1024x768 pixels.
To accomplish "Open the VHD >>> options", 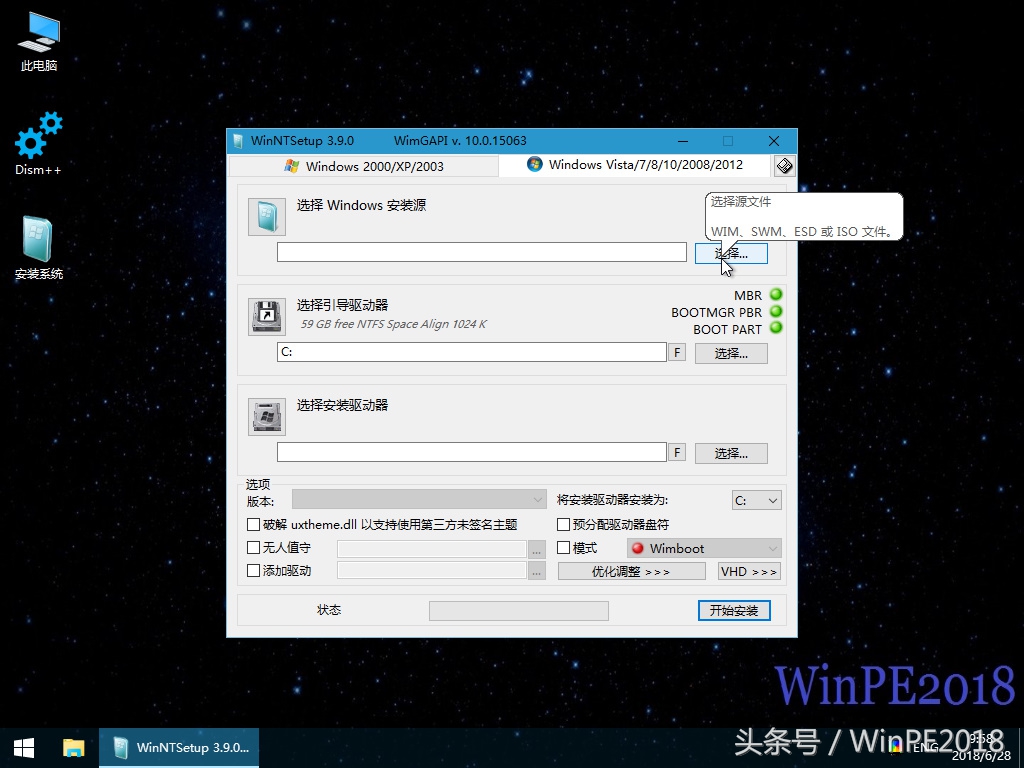I will click(749, 571).
